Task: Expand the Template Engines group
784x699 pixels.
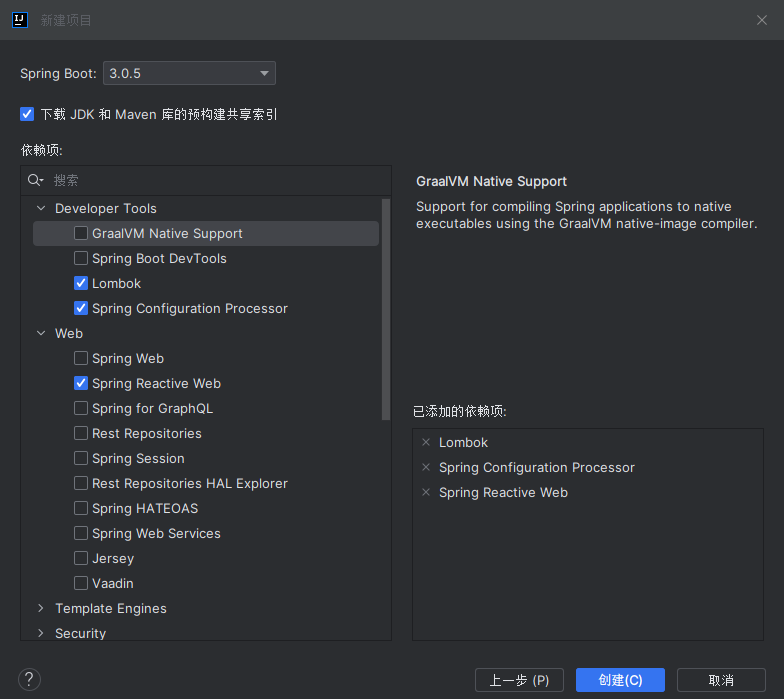Action: click(x=41, y=608)
